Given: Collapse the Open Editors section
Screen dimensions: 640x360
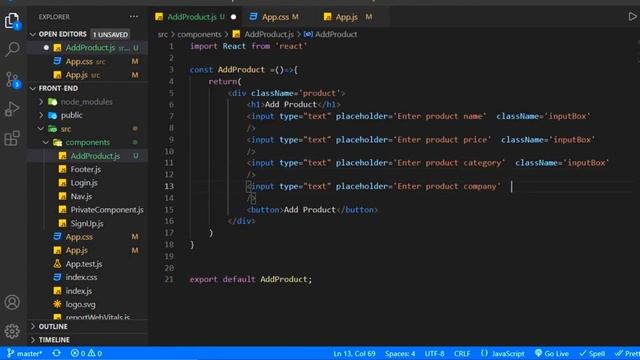Looking at the screenshot, I should pyautogui.click(x=62, y=34).
